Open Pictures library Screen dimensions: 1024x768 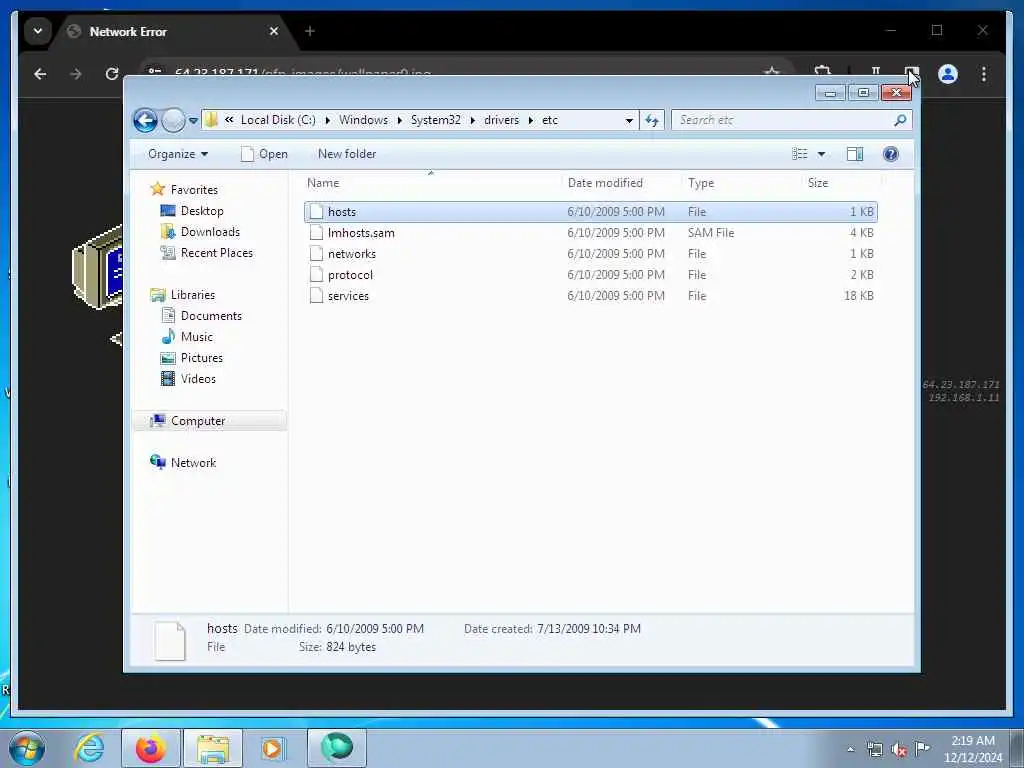click(192, 358)
